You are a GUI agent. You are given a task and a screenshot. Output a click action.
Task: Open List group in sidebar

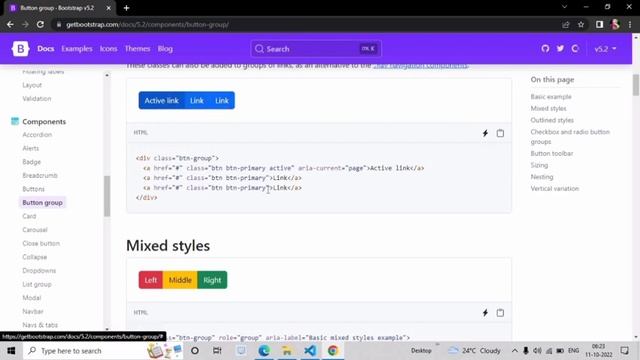tap(37, 284)
